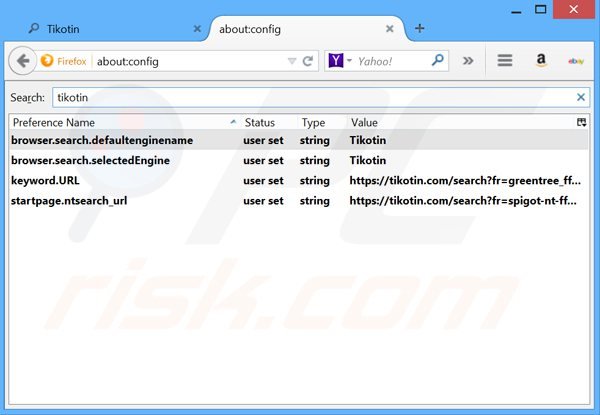Go back with the back arrow button

(x=23, y=61)
